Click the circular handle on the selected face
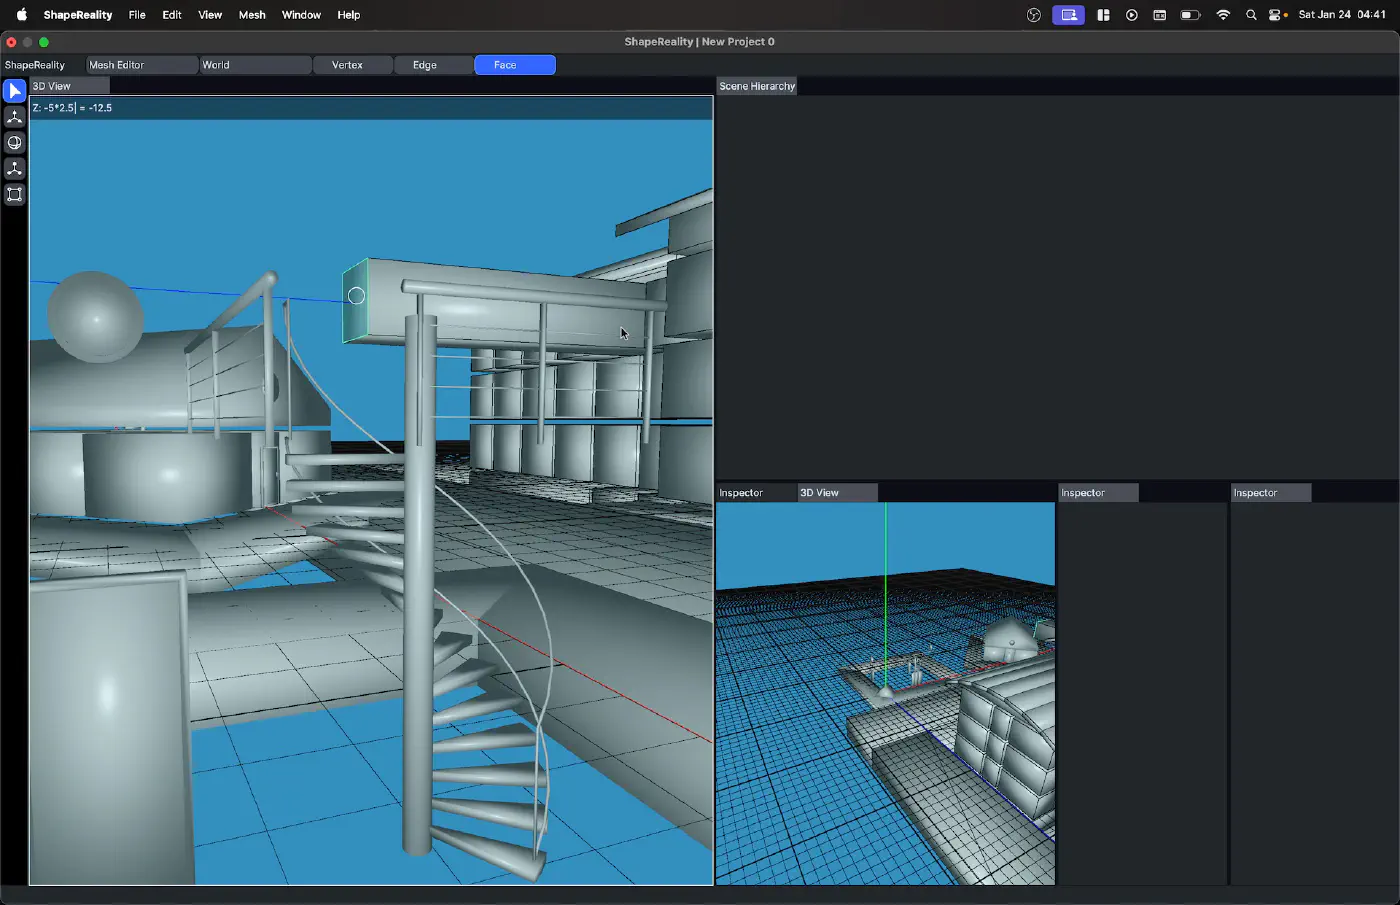1400x905 pixels. (x=356, y=296)
